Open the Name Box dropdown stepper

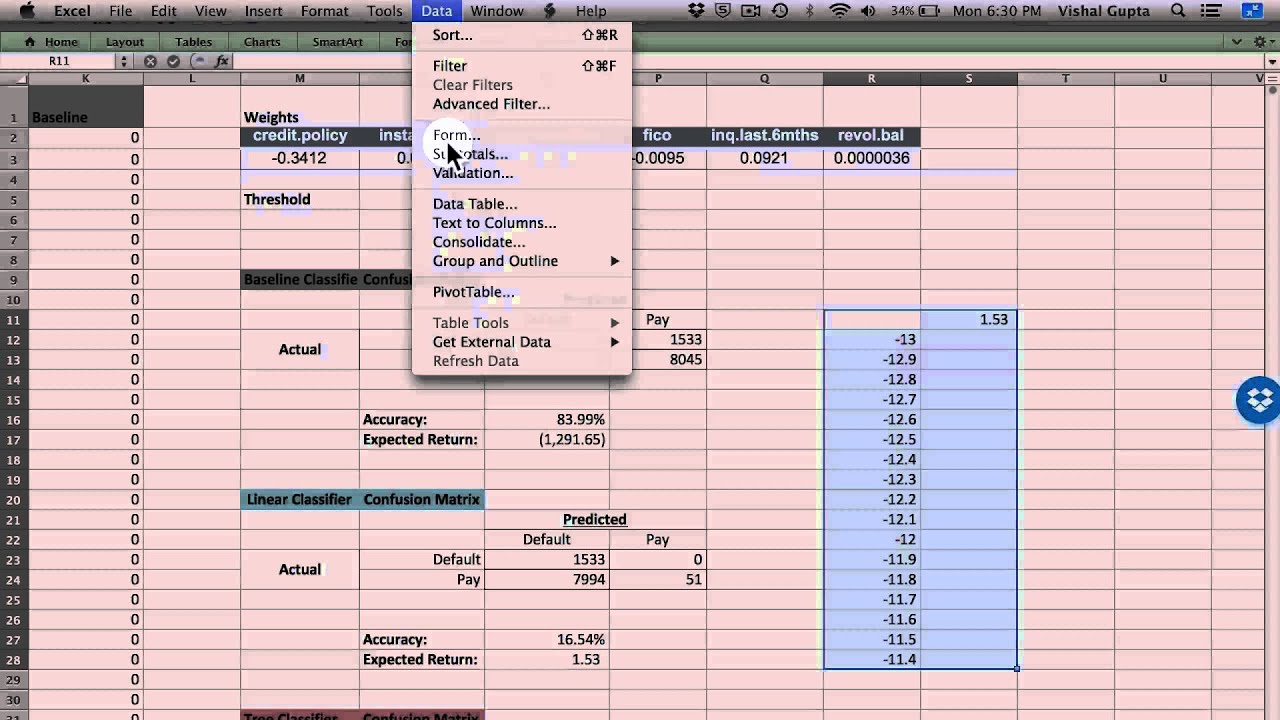pyautogui.click(x=124, y=61)
